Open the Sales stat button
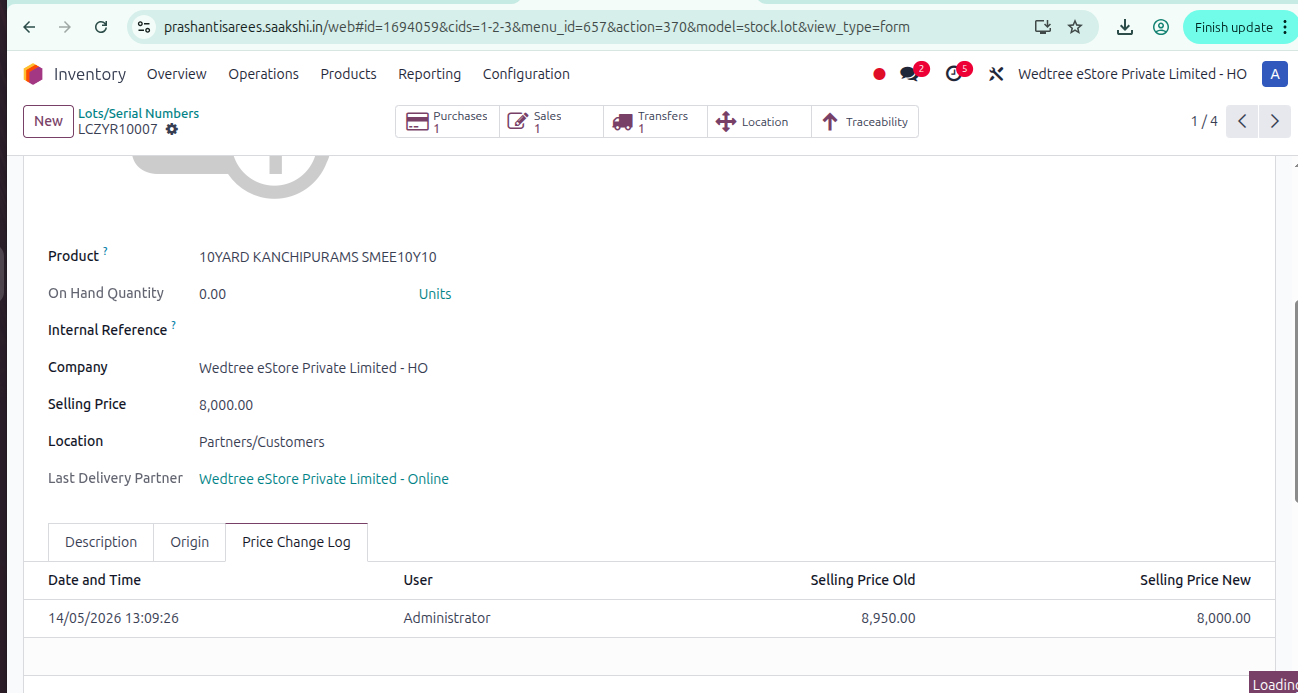1298x693 pixels. coord(551,122)
